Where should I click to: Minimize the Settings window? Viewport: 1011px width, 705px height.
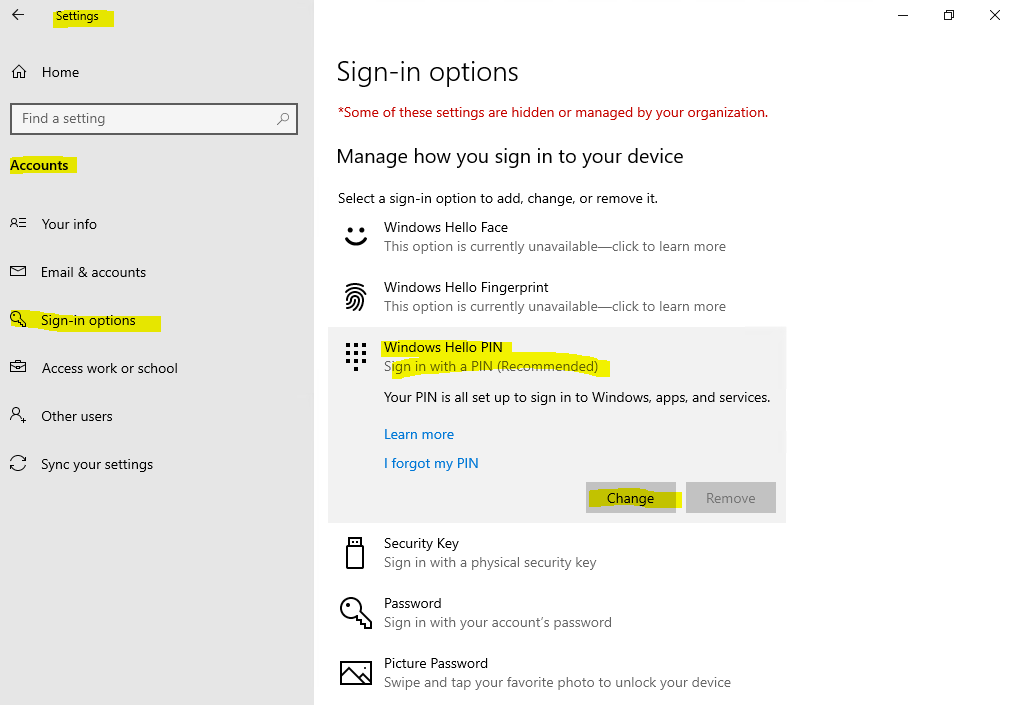click(903, 15)
